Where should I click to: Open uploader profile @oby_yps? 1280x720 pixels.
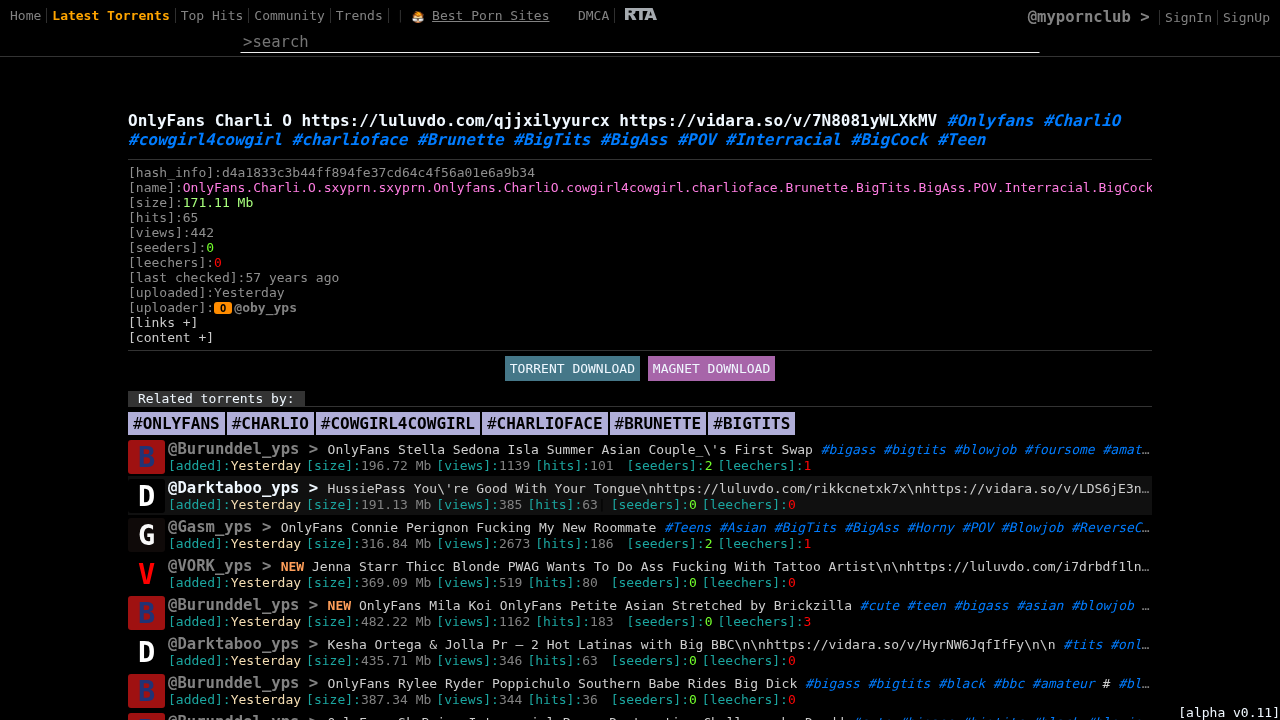click(265, 308)
